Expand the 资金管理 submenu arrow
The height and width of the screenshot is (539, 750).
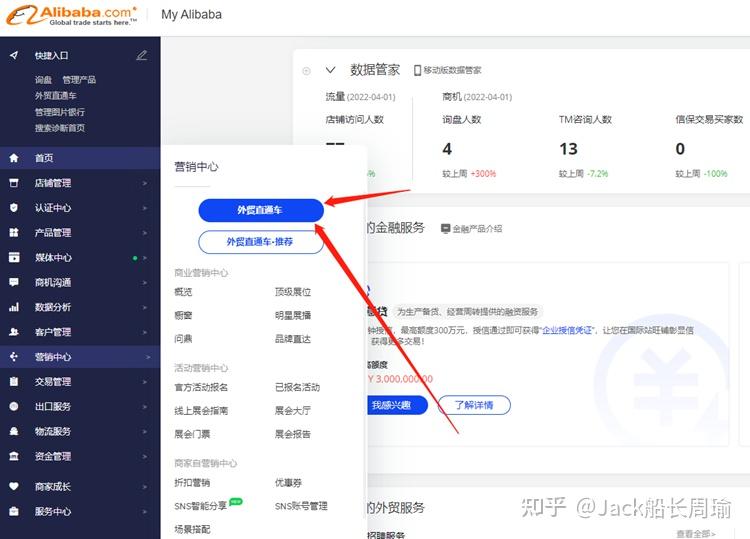[x=144, y=457]
